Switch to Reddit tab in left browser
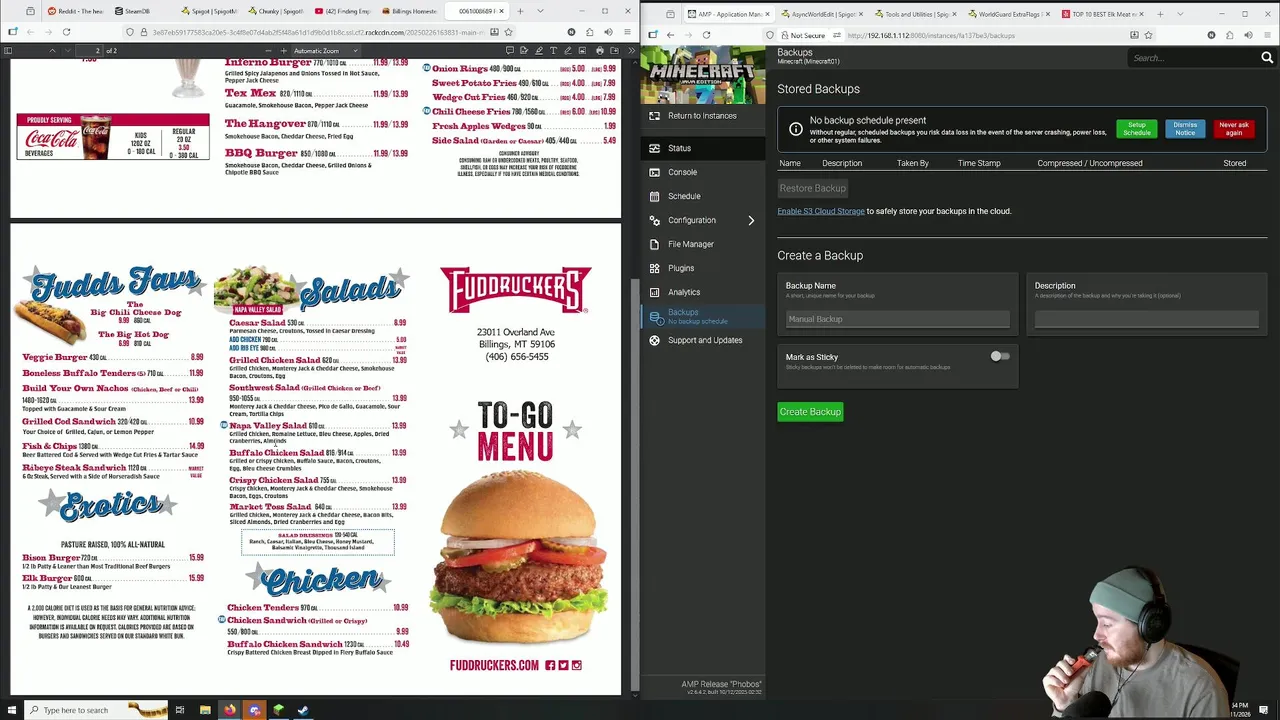The width and height of the screenshot is (1280, 720). coord(76,12)
